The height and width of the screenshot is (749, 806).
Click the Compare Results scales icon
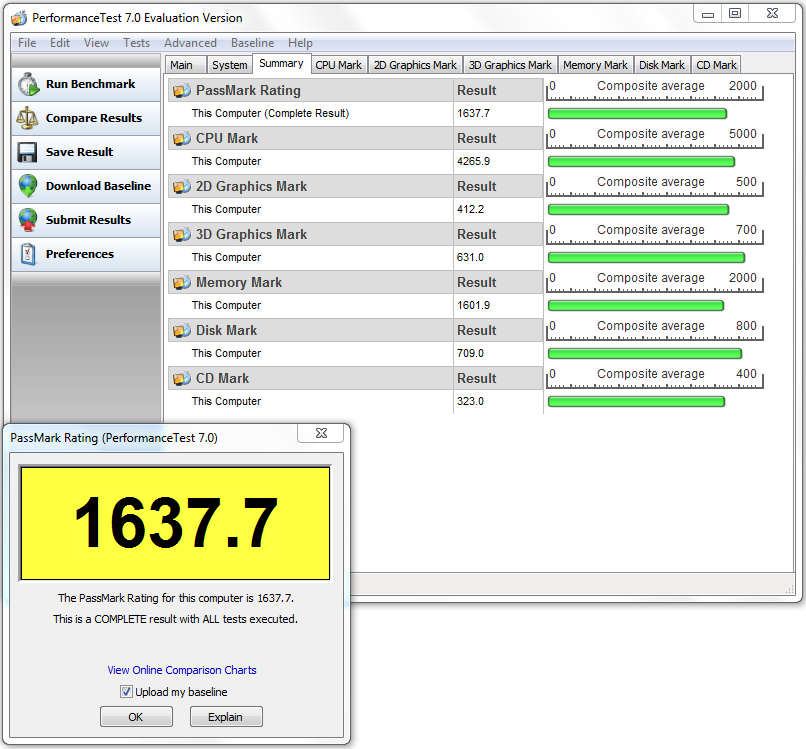click(27, 118)
